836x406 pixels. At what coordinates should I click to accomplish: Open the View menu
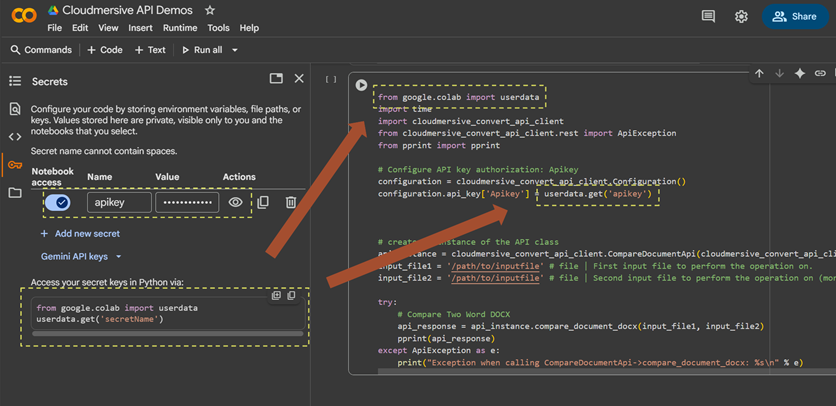tap(108, 28)
